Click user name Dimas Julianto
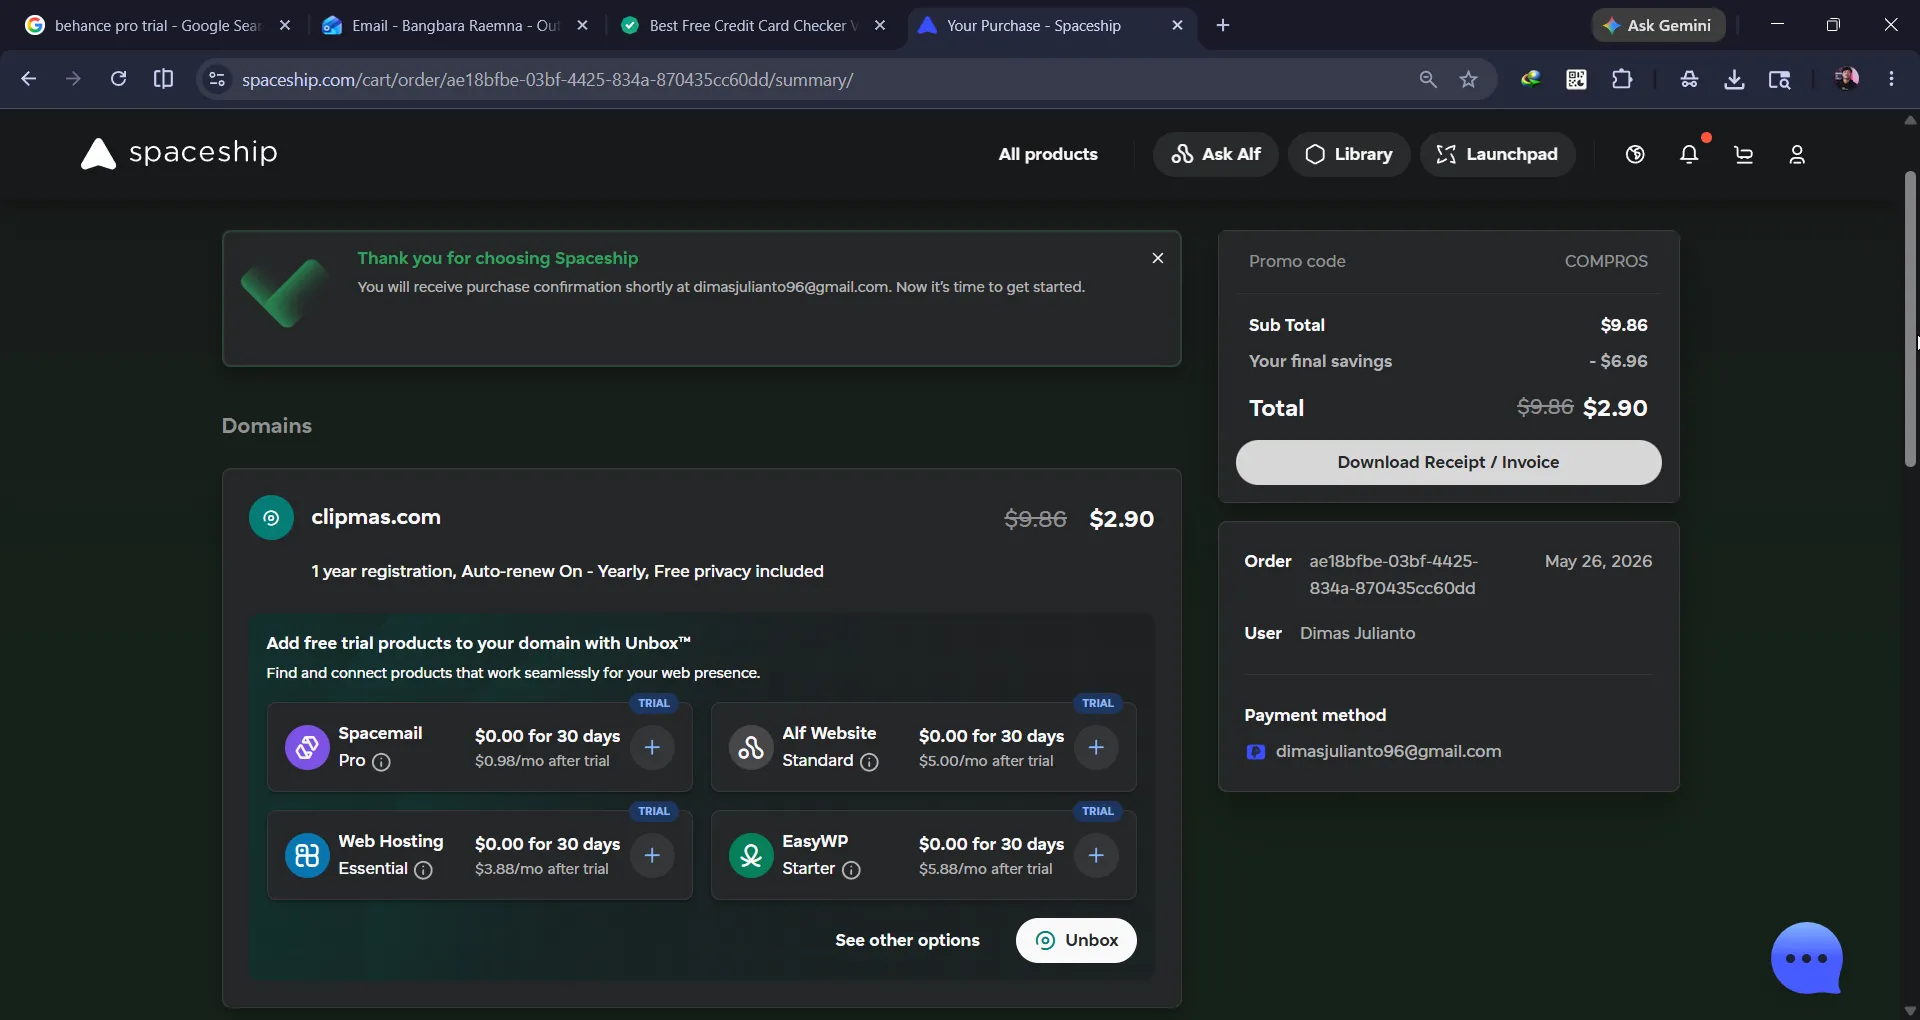This screenshot has width=1920, height=1020. pyautogui.click(x=1357, y=633)
